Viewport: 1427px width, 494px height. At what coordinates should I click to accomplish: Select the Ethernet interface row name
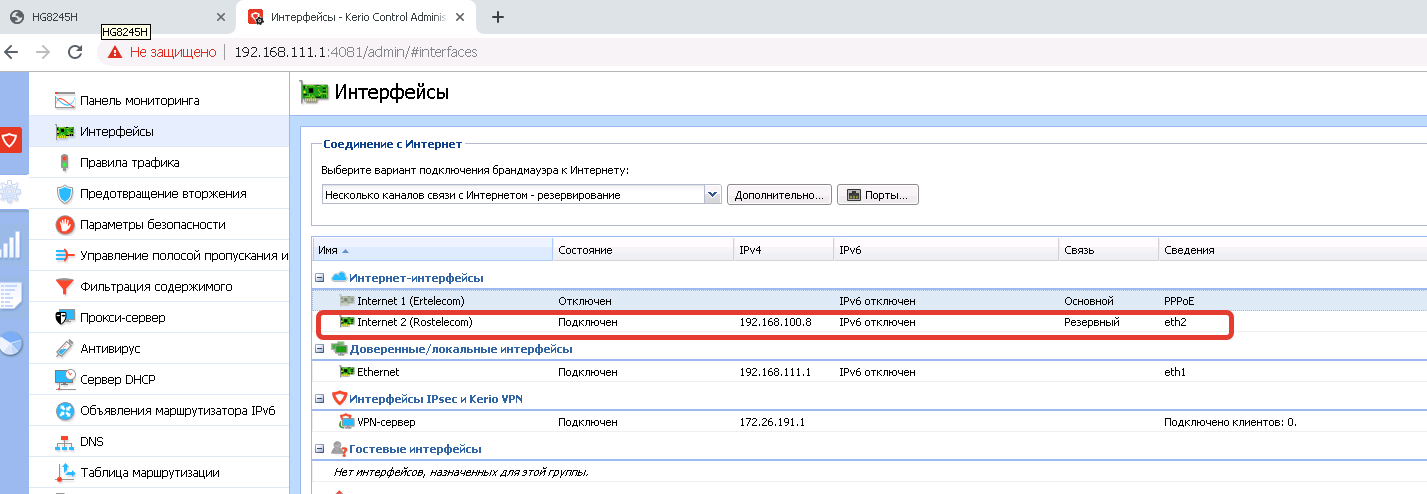[378, 372]
